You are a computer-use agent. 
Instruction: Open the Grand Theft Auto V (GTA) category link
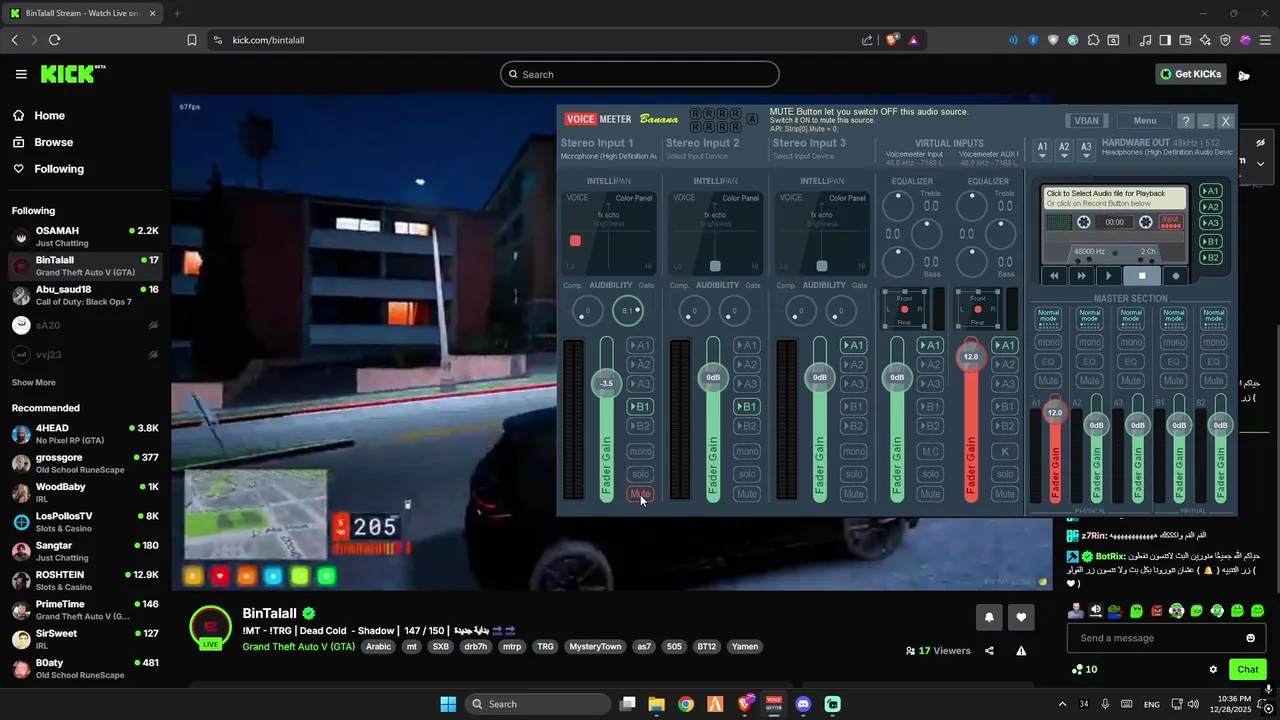pyautogui.click(x=299, y=647)
